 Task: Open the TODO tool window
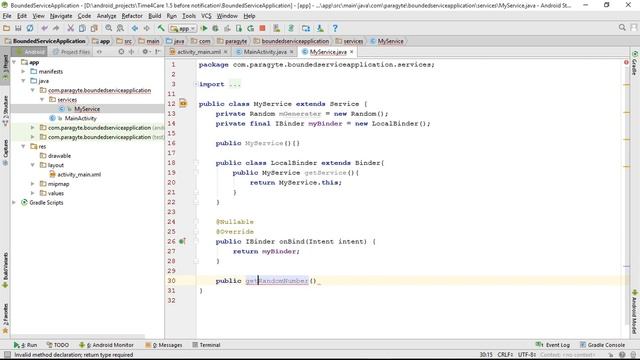click(x=58, y=345)
